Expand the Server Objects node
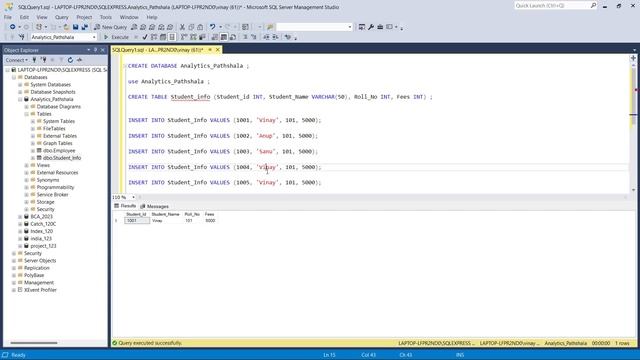640x360 pixels. (14, 260)
